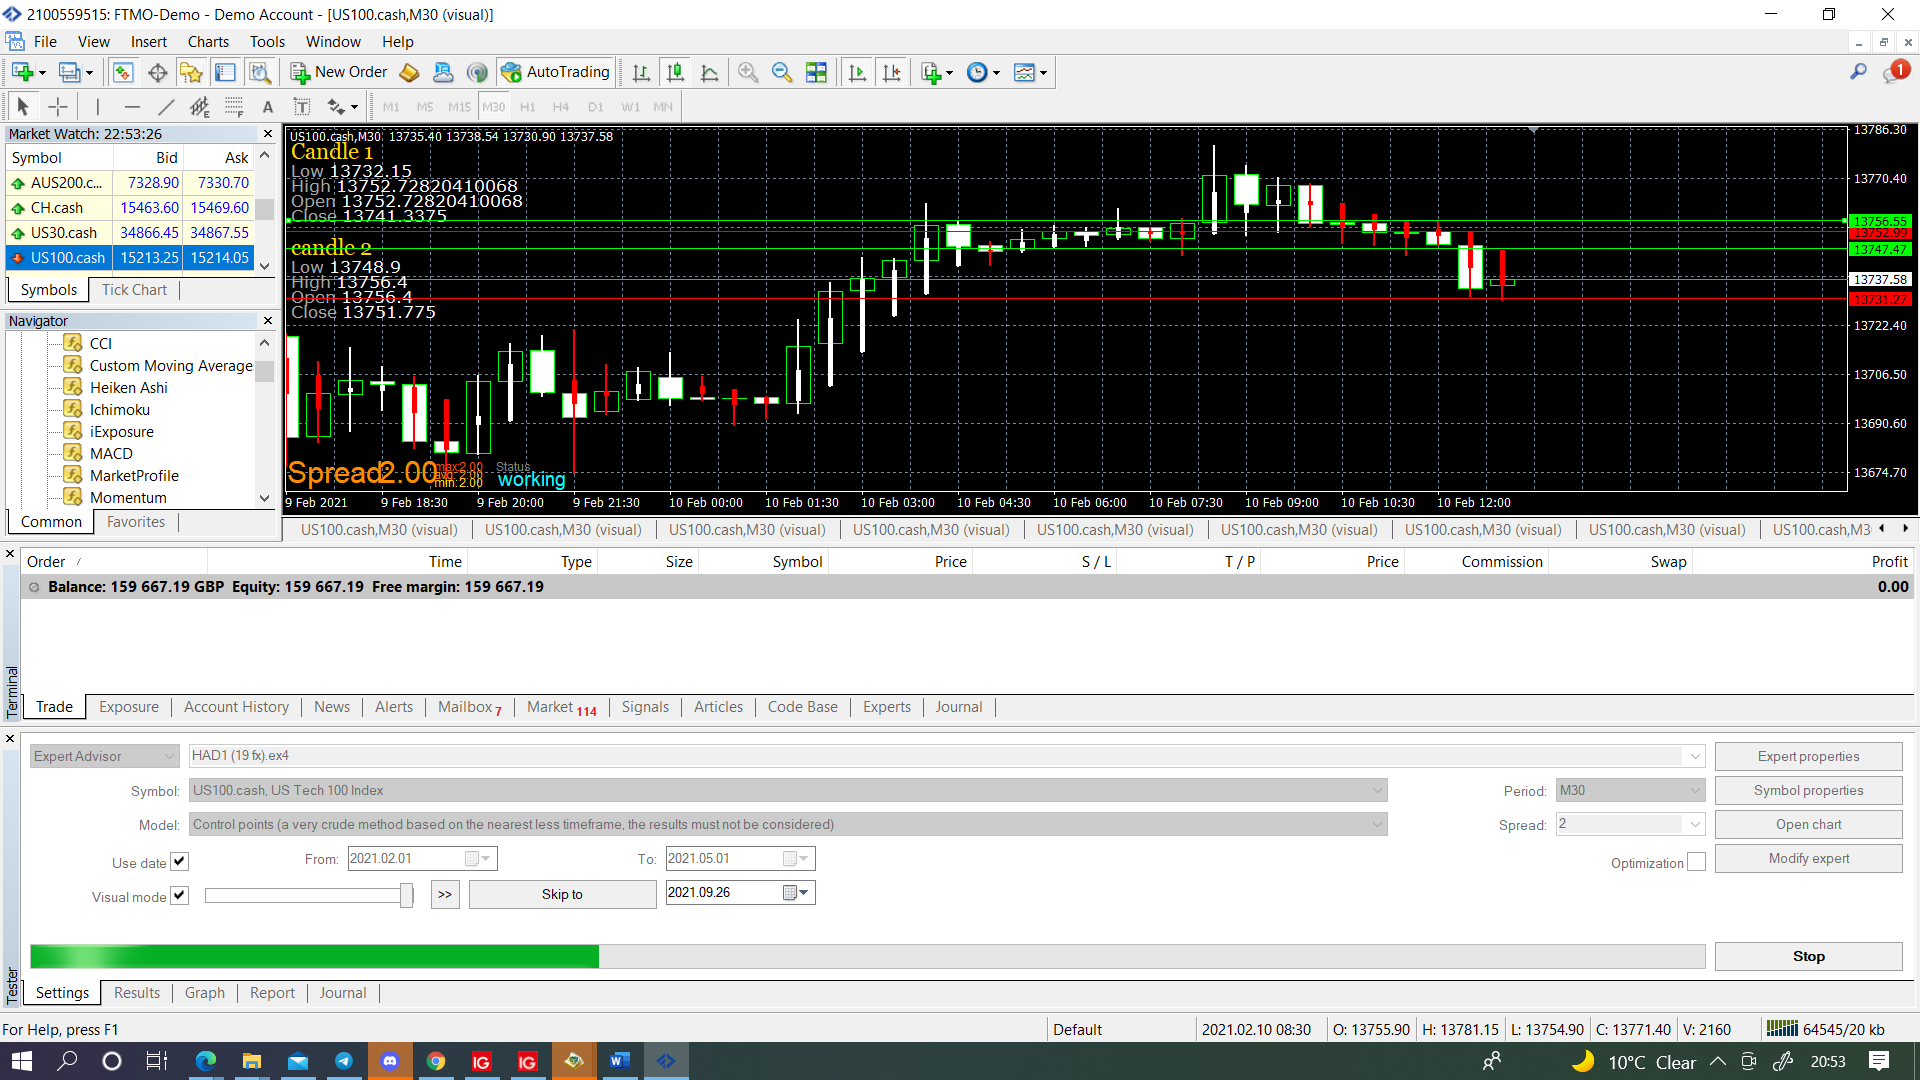Open the Model dropdown

click(788, 824)
